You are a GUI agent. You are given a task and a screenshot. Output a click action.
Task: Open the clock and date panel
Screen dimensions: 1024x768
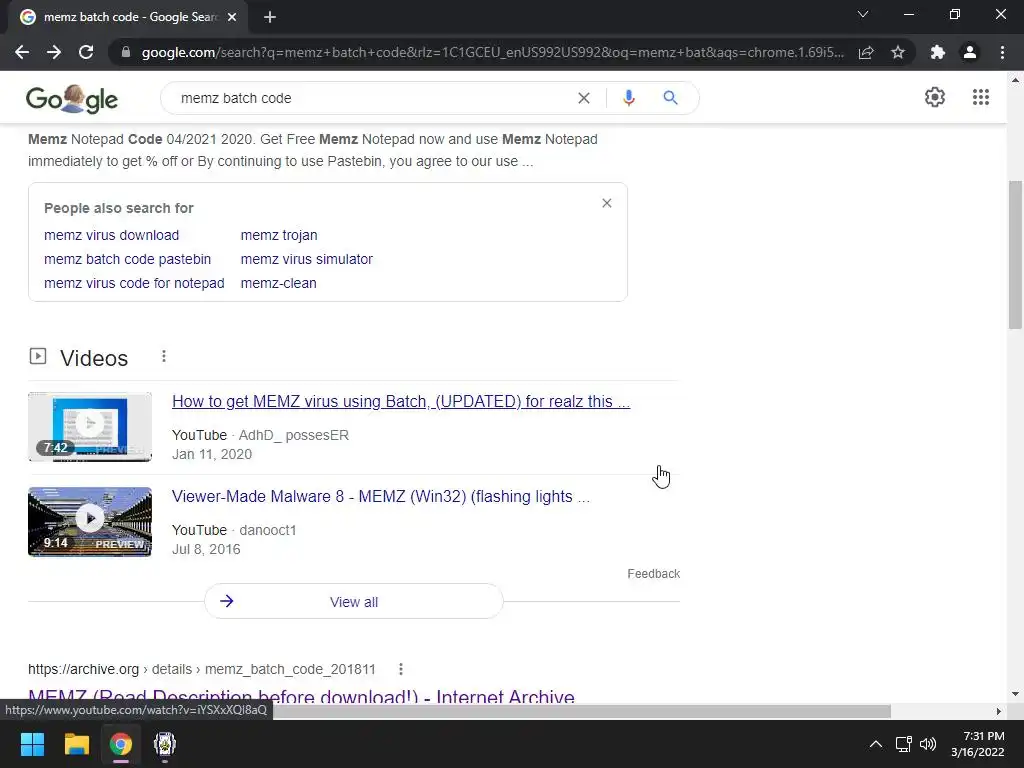point(978,744)
